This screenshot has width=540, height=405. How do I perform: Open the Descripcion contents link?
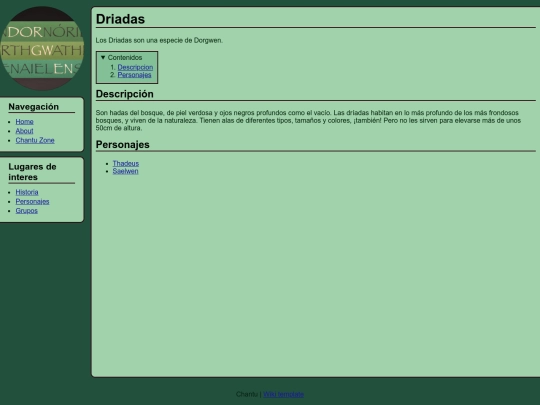[x=135, y=67]
